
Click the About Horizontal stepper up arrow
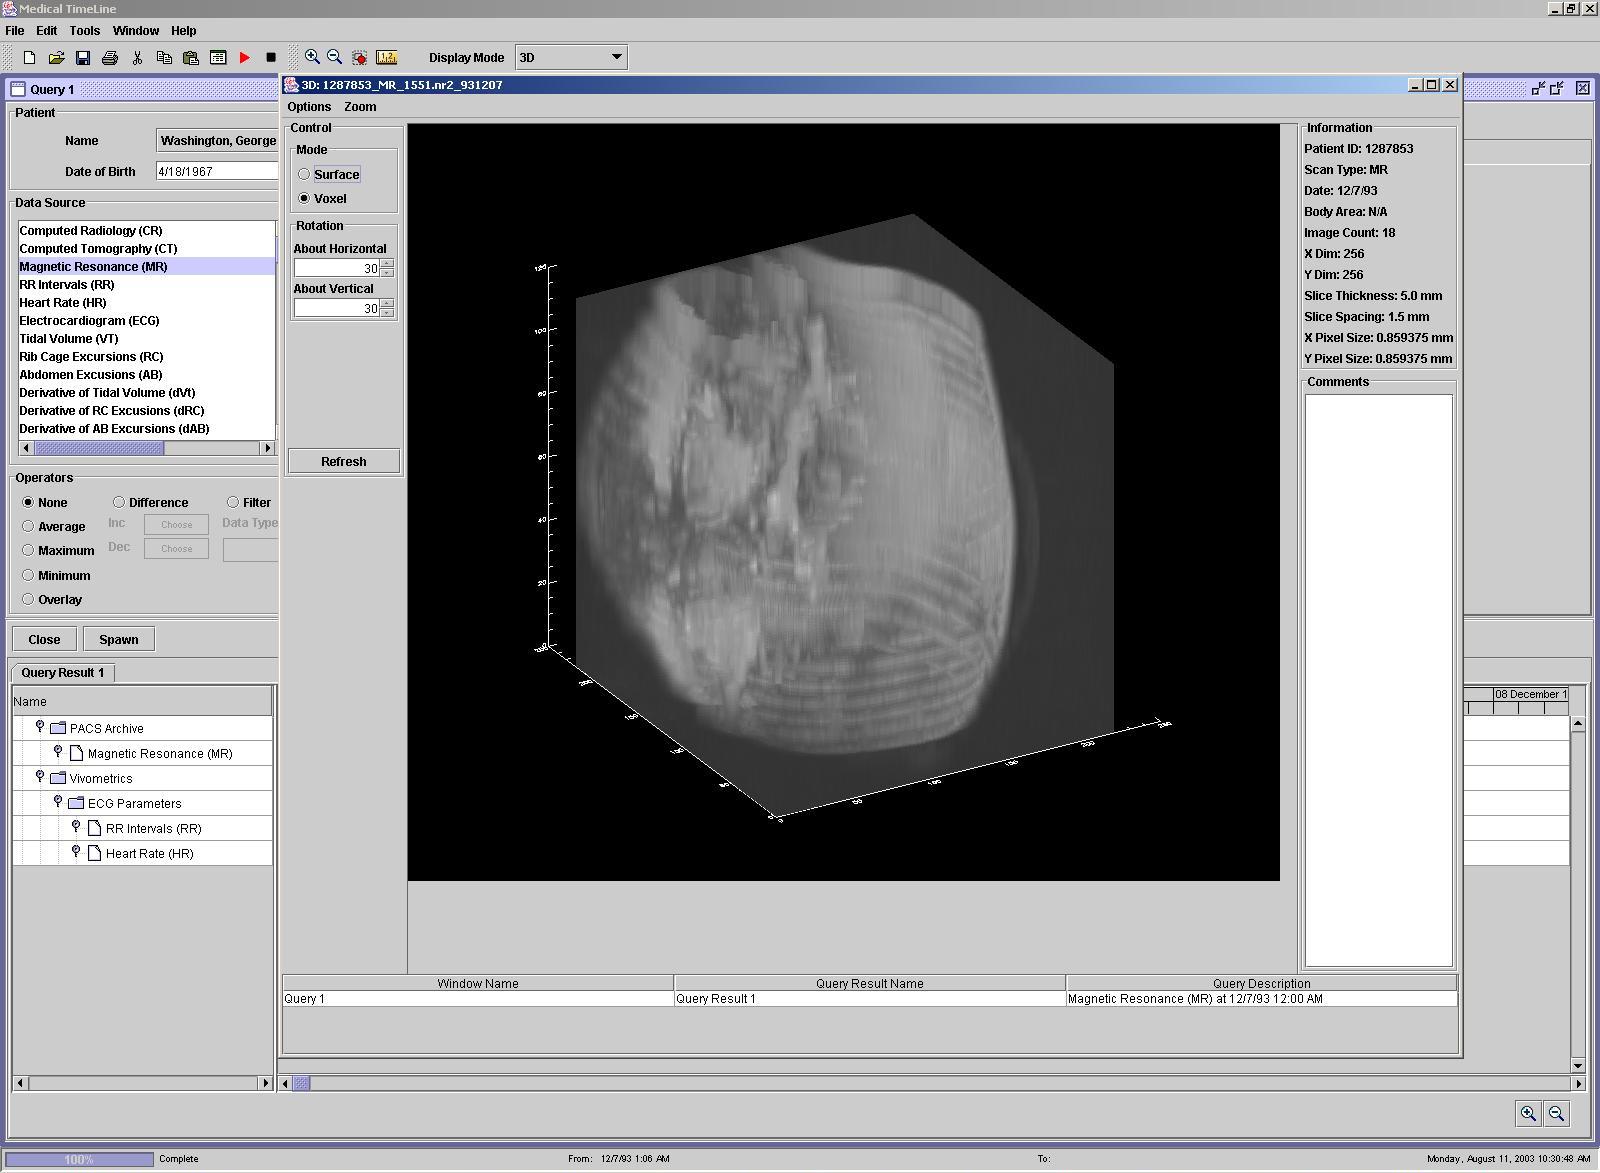387,264
